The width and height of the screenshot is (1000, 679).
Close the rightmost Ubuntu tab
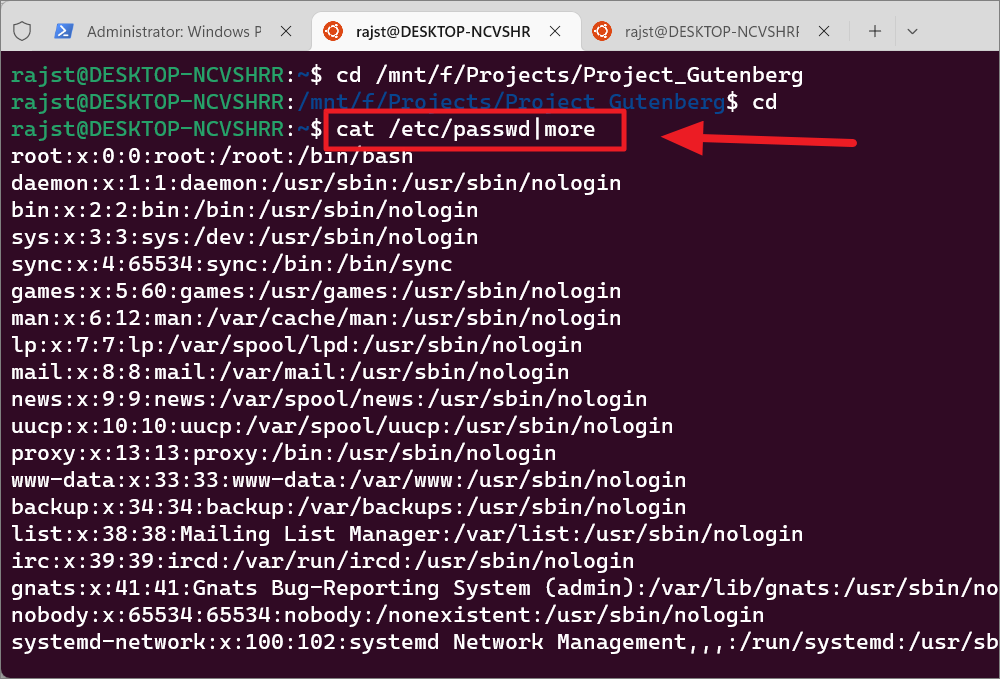click(x=823, y=31)
